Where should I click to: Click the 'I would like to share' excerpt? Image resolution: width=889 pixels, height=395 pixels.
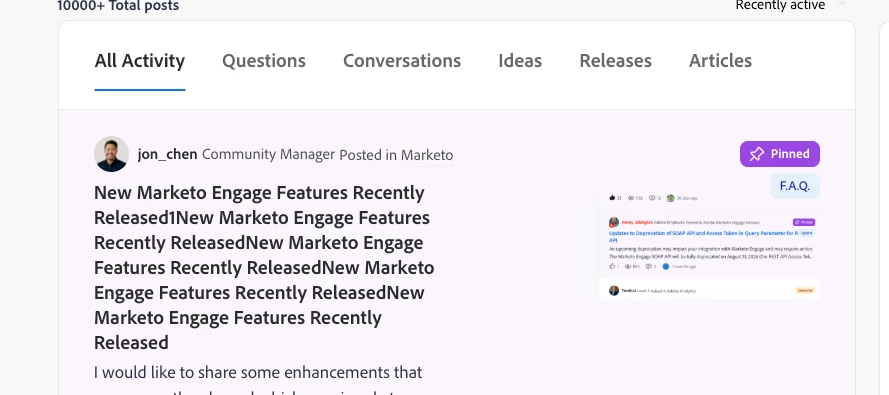coord(258,372)
